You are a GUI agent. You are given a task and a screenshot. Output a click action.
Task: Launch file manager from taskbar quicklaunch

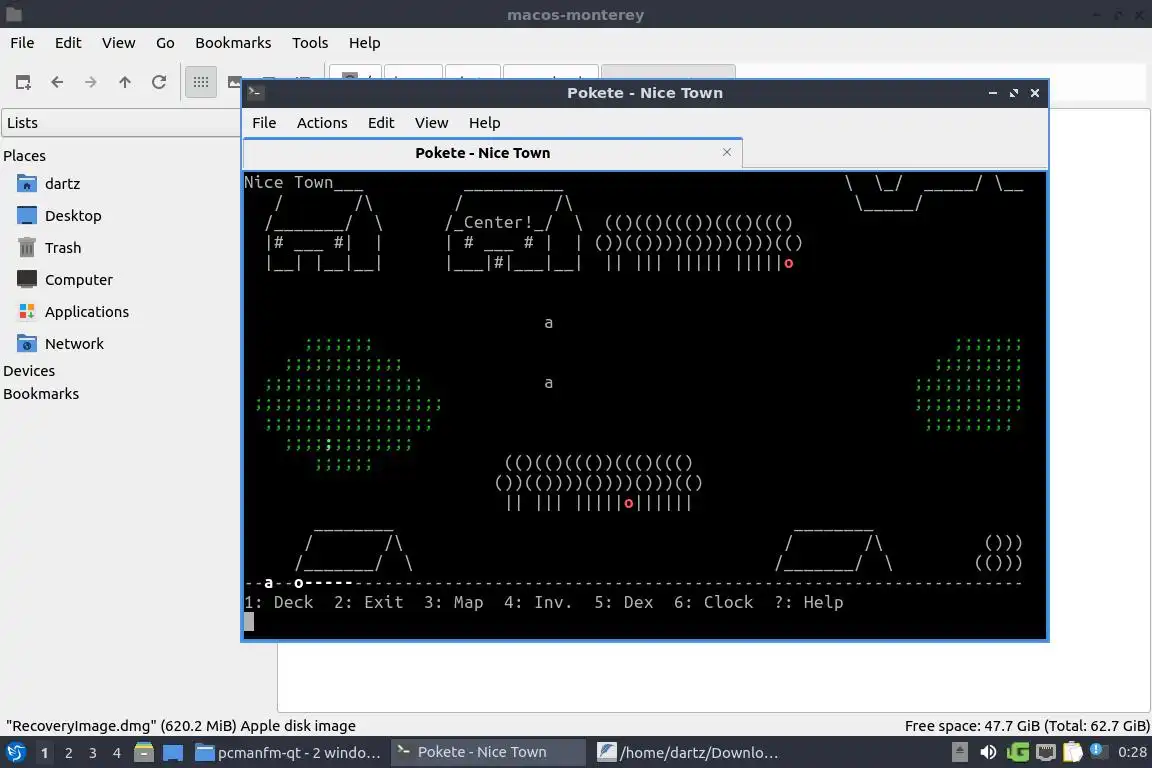tap(144, 753)
